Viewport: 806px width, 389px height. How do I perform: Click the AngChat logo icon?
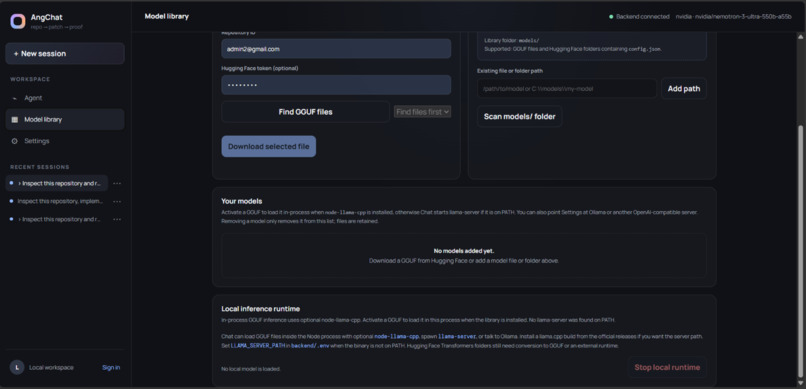pos(17,21)
